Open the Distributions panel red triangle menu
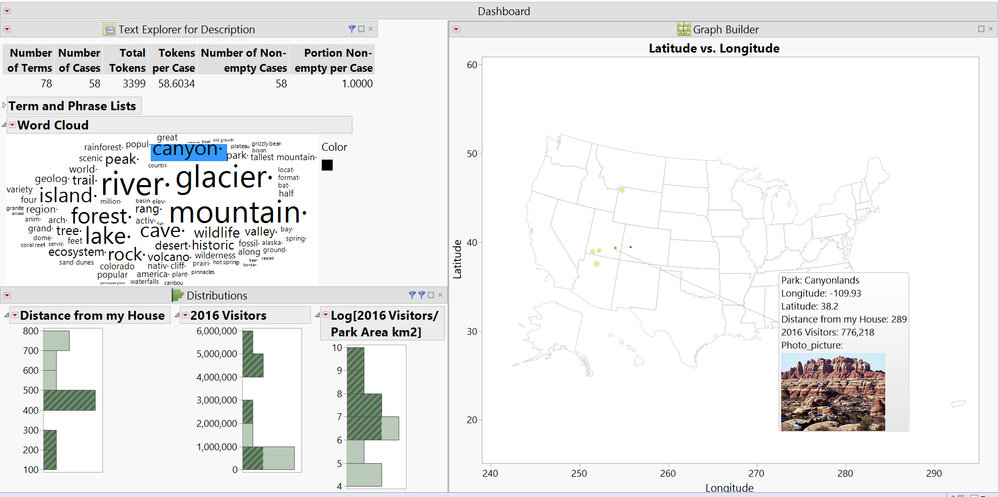Image resolution: width=998 pixels, height=497 pixels. point(7,295)
